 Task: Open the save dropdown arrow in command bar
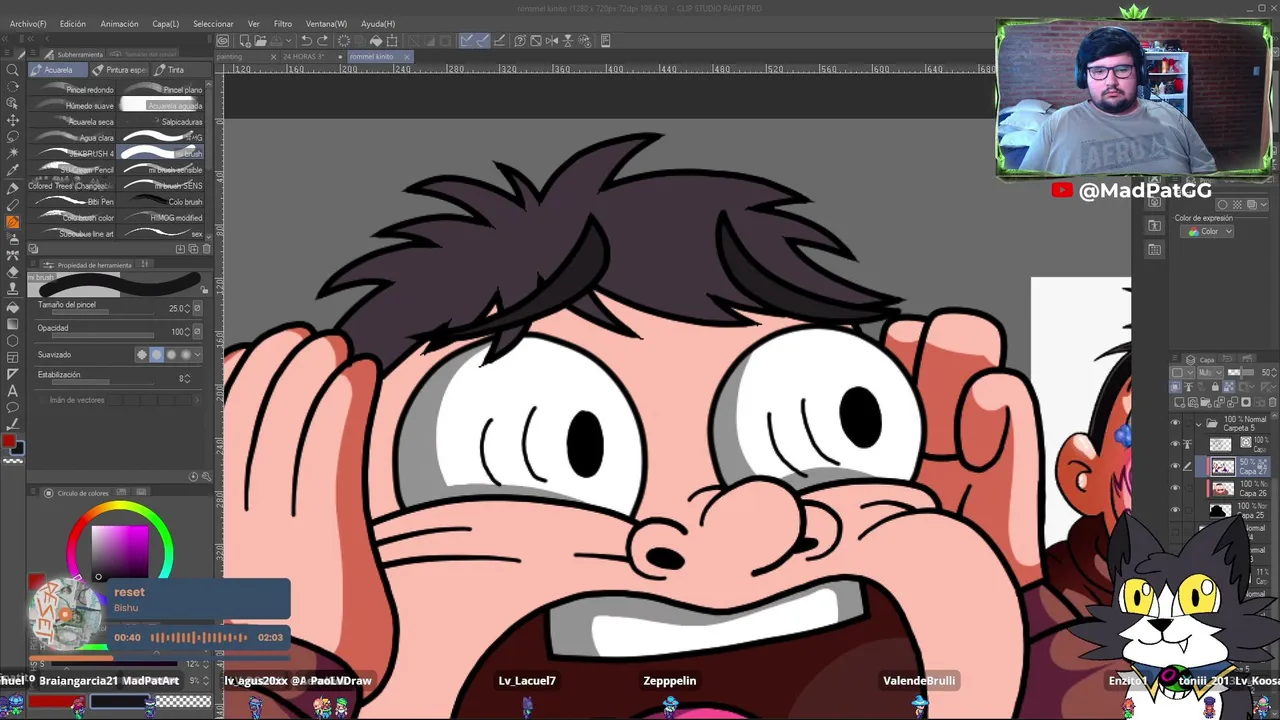[x=289, y=41]
